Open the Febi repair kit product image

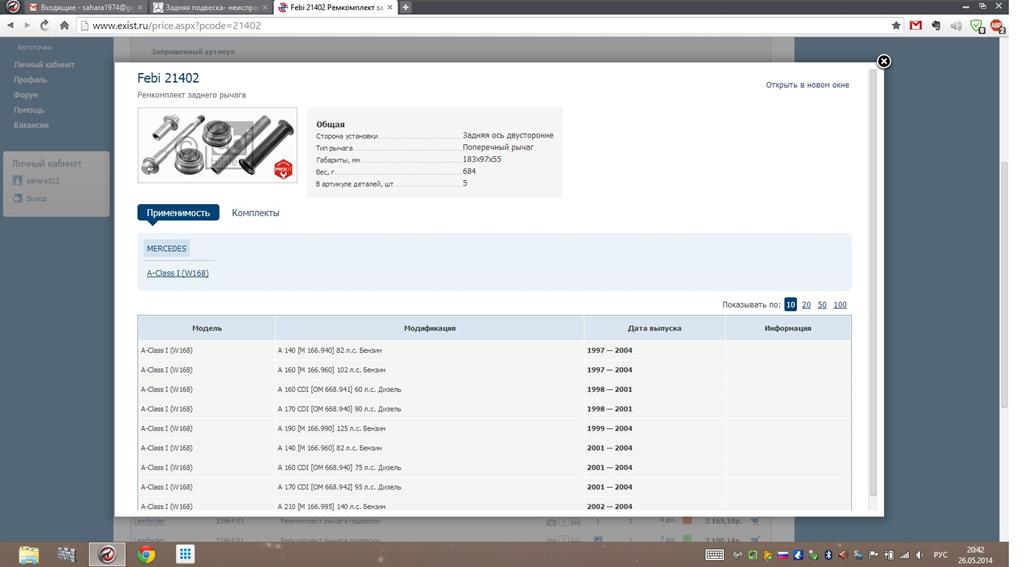click(x=217, y=145)
